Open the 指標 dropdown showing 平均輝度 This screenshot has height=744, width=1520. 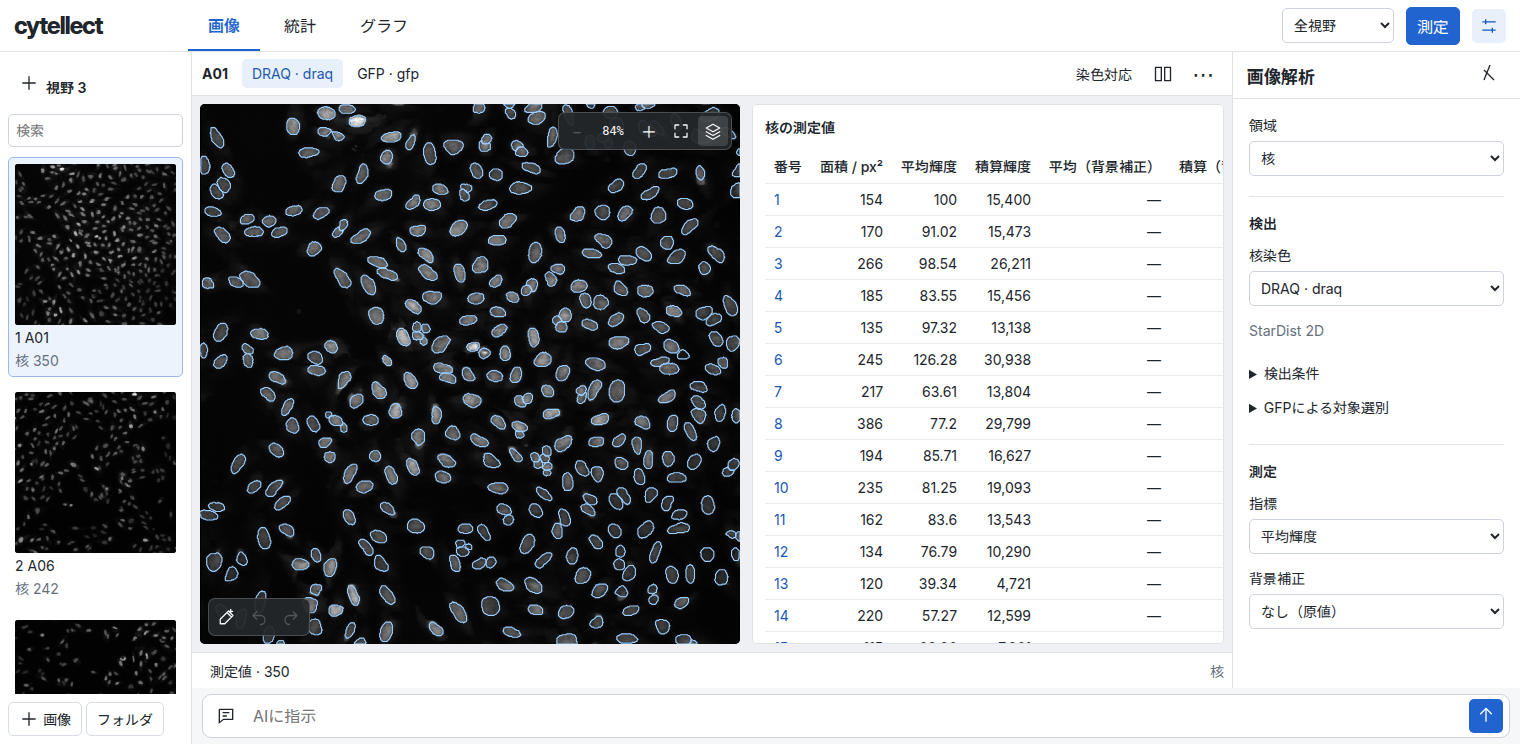1376,536
